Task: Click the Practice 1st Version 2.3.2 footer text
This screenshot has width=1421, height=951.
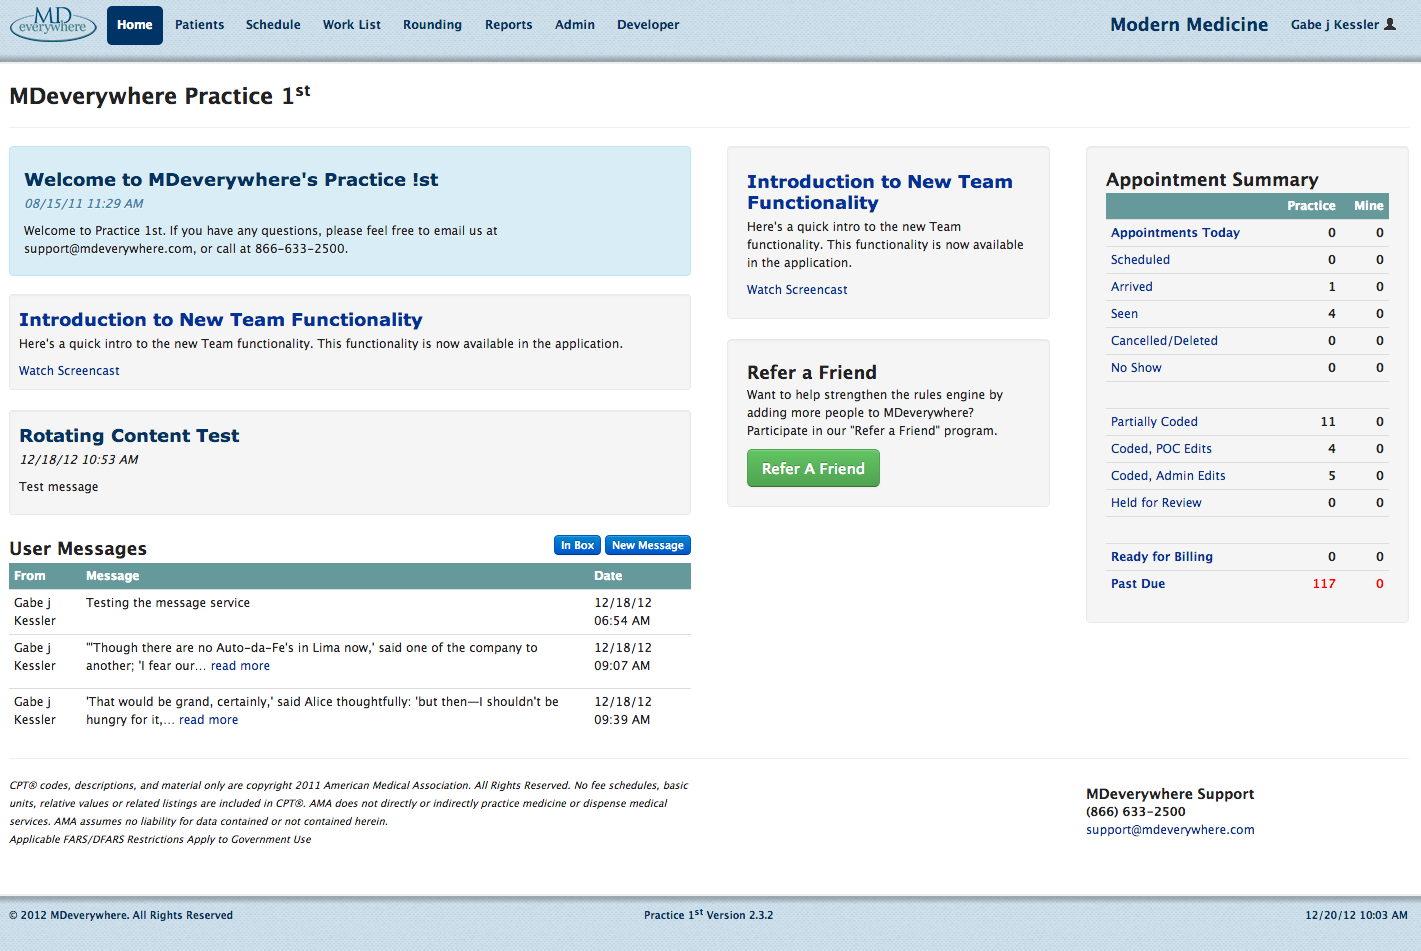Action: tap(708, 915)
